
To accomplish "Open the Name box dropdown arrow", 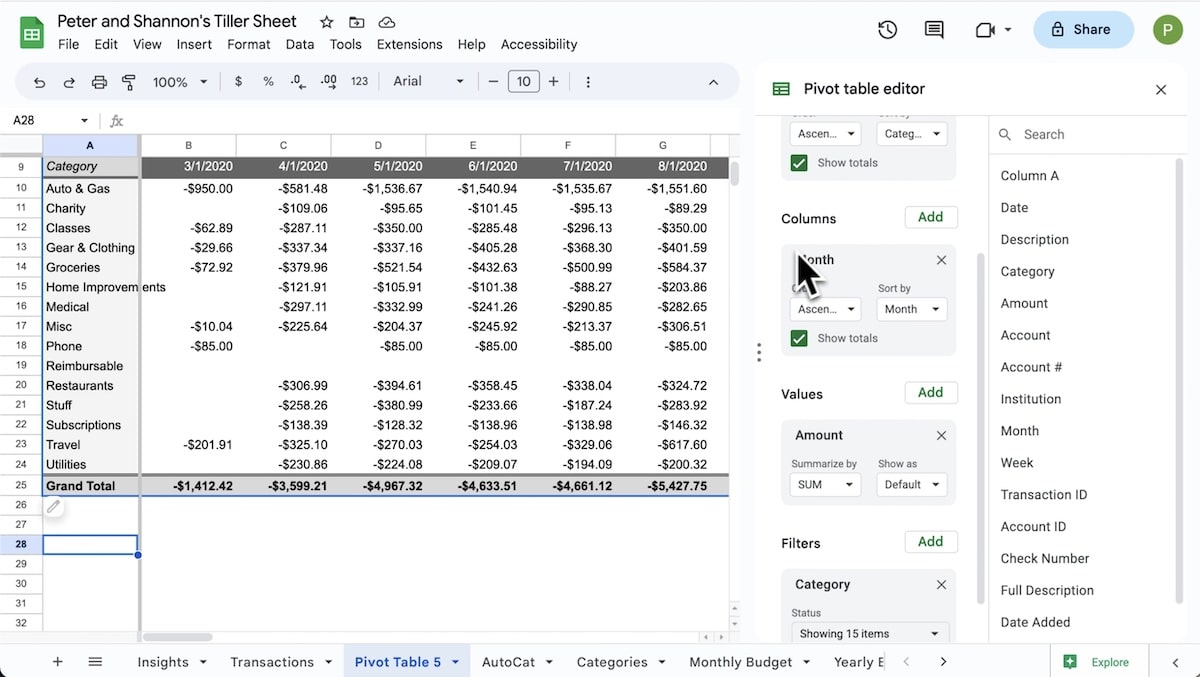I will tap(85, 121).
